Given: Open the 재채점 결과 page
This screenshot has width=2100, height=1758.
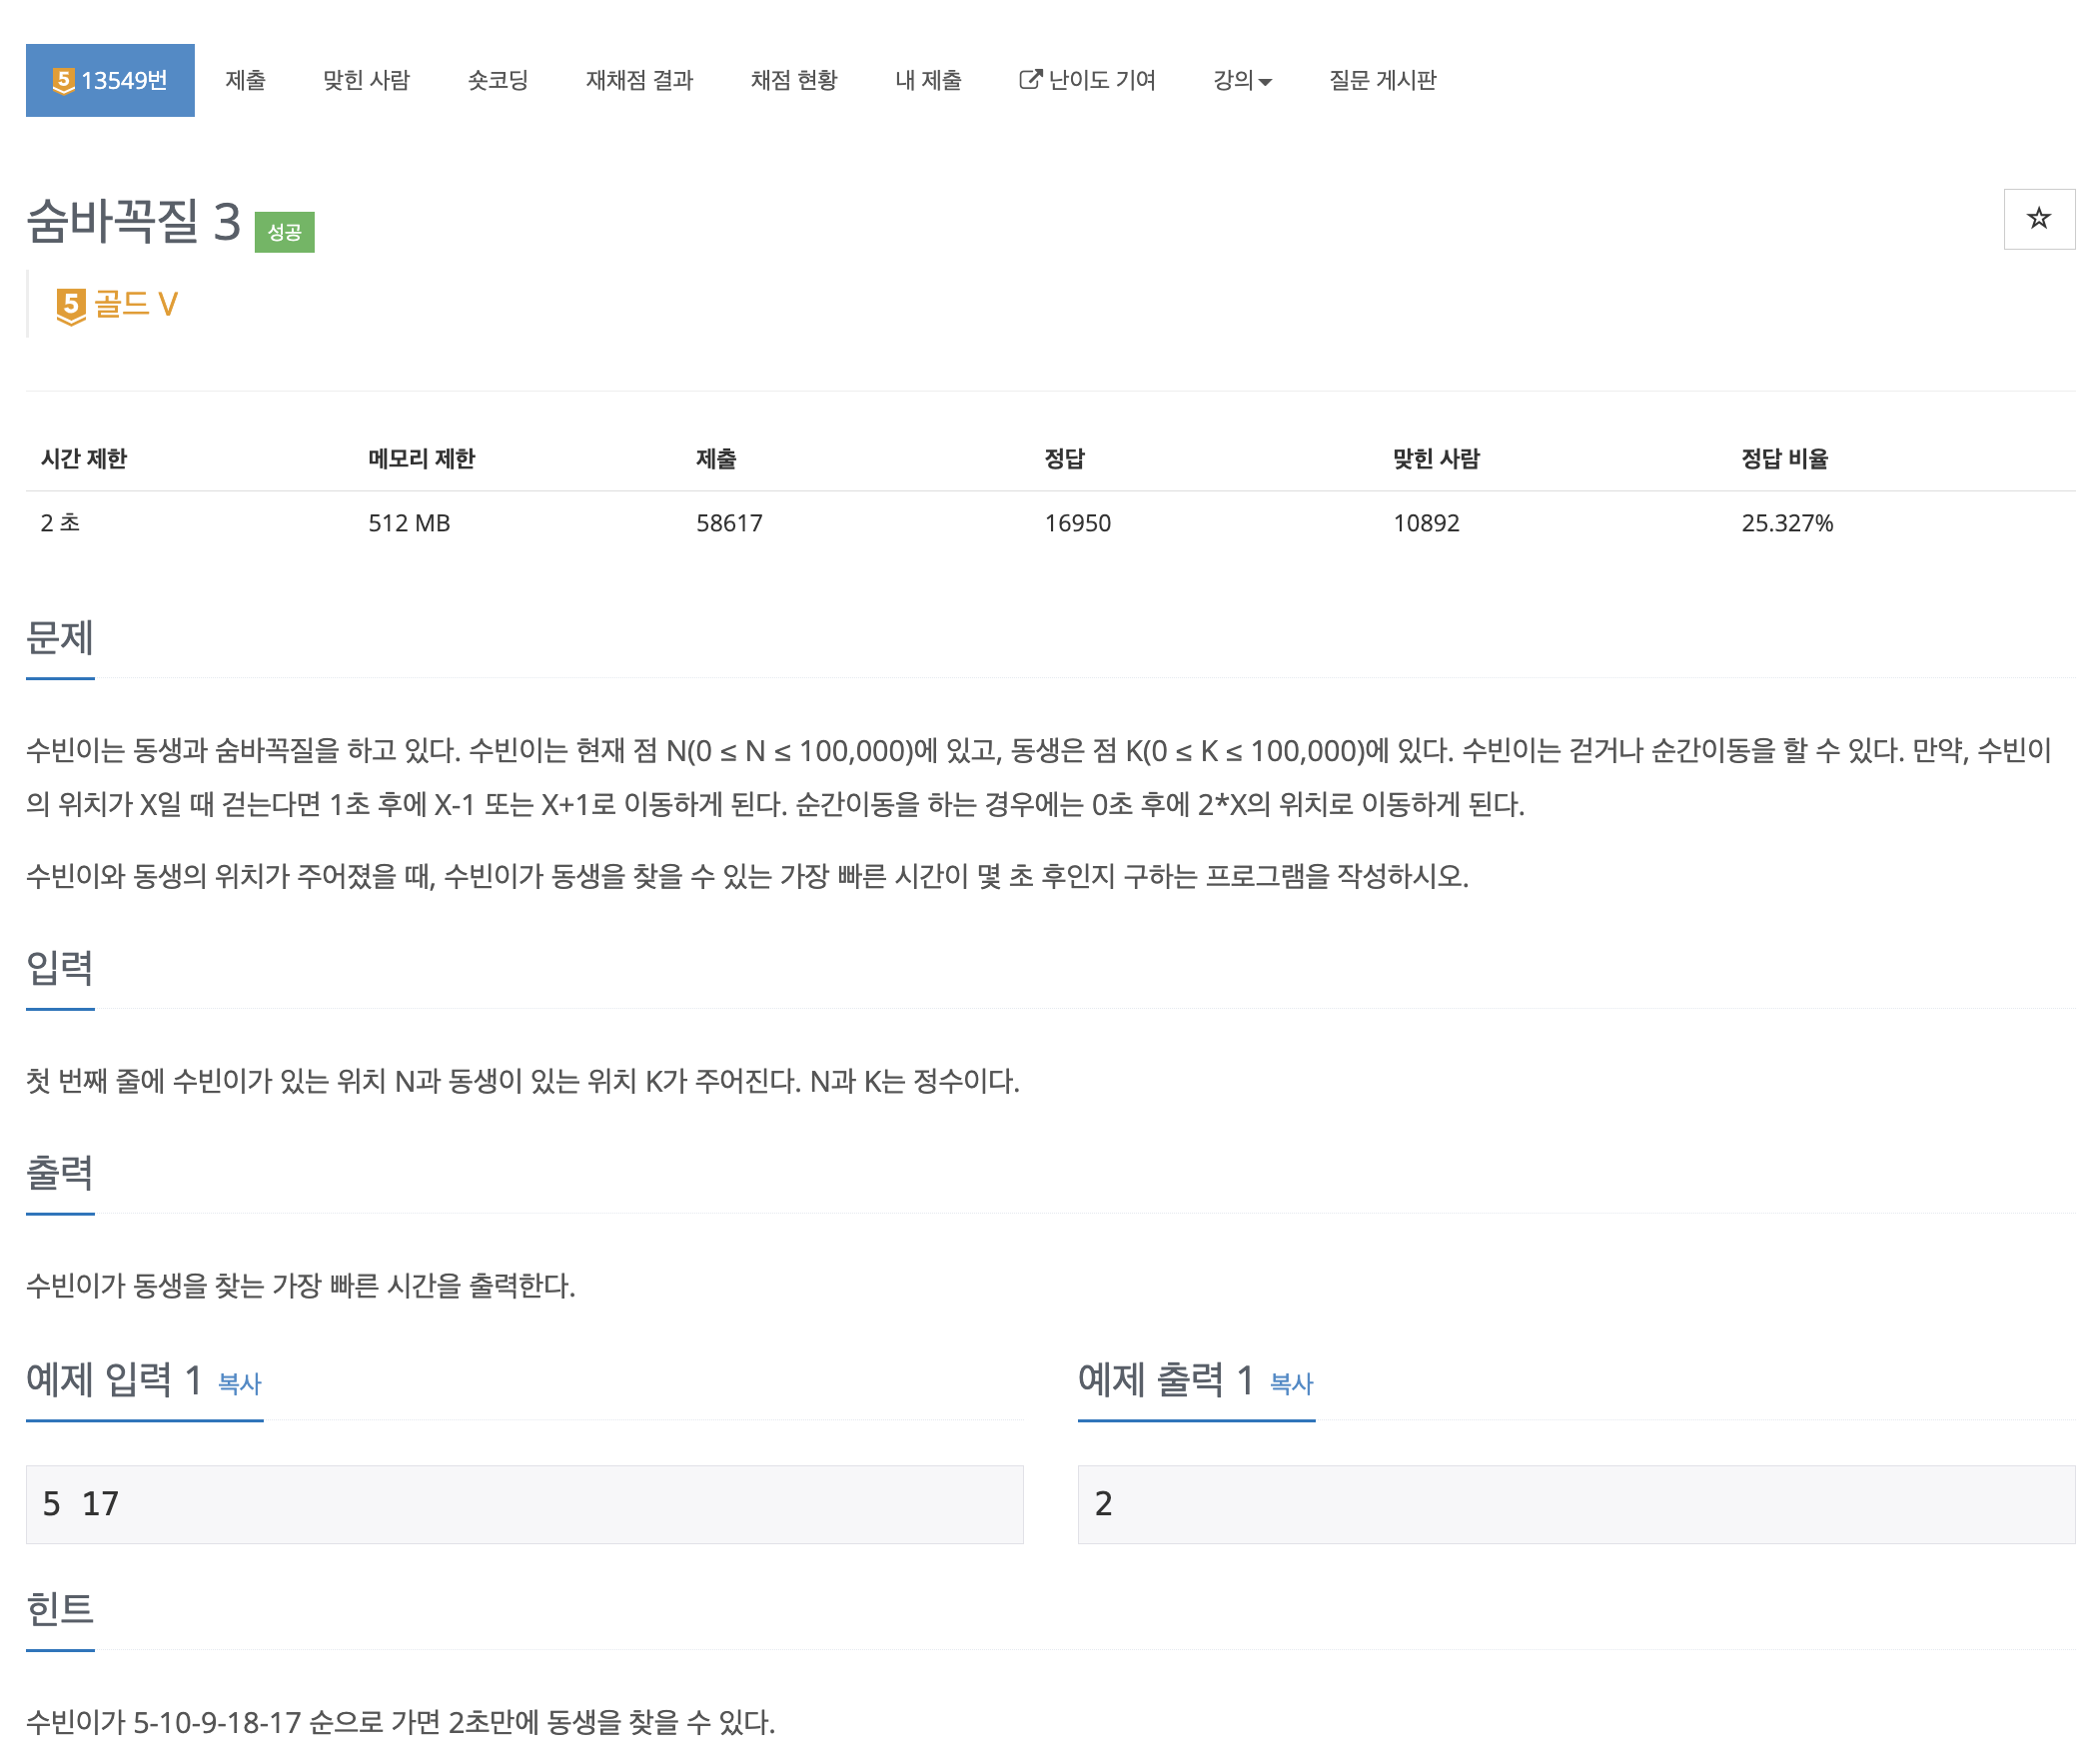Looking at the screenshot, I should pos(640,80).
